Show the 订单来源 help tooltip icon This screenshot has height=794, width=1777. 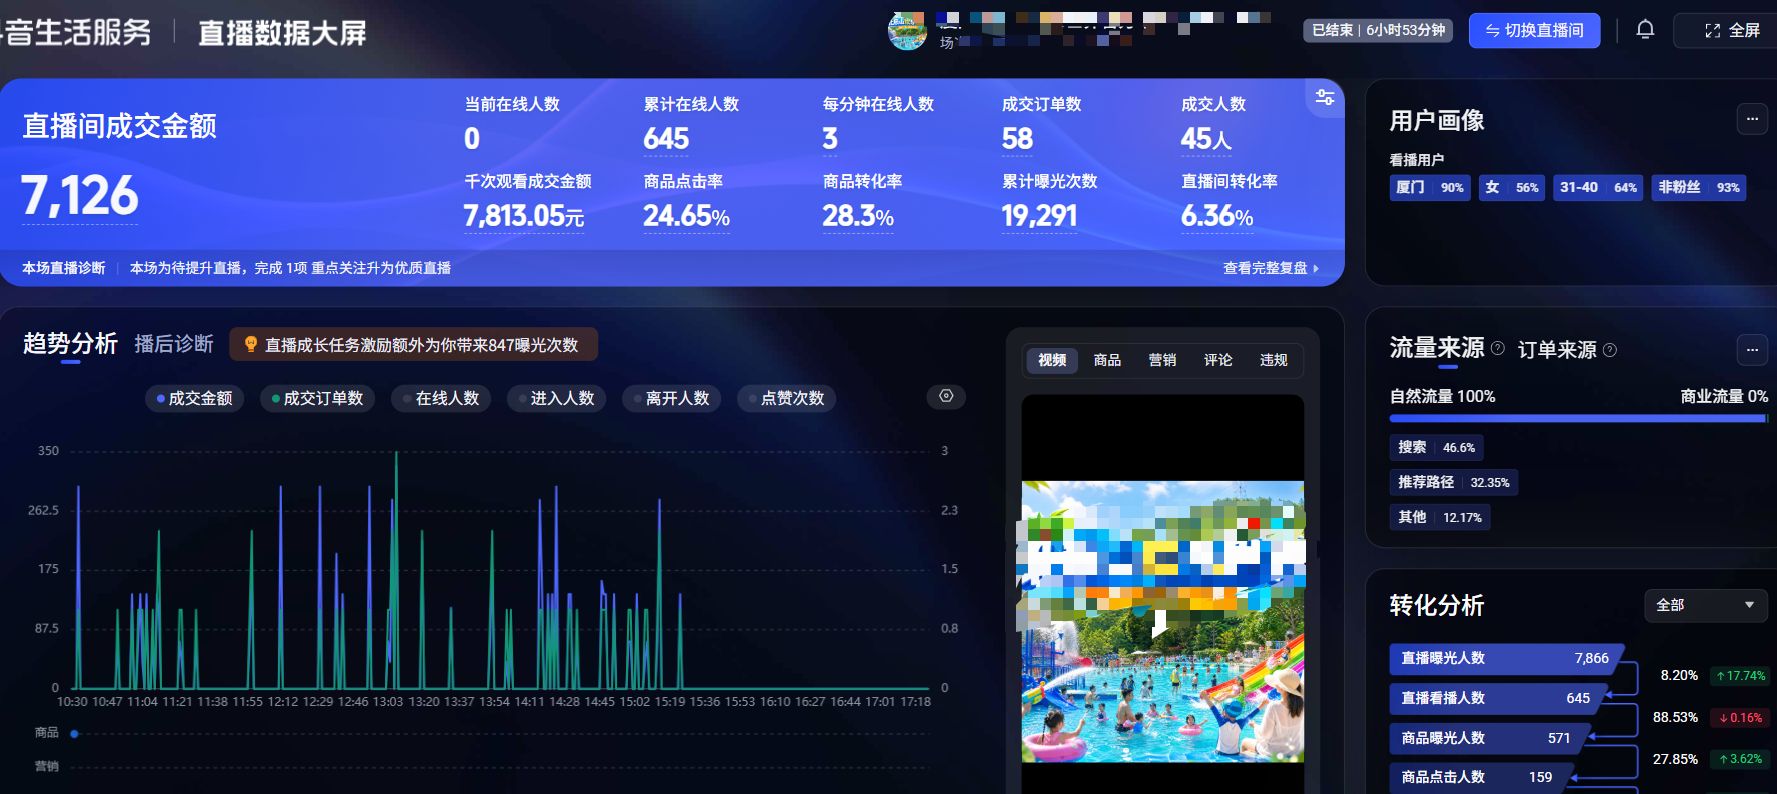(1609, 350)
